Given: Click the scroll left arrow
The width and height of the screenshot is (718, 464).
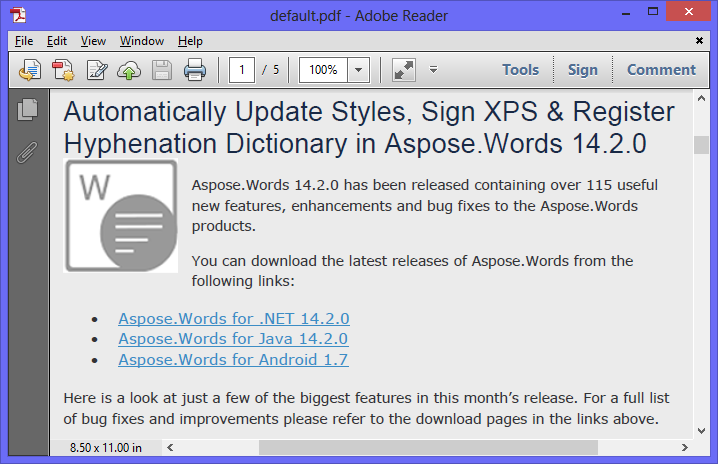Looking at the screenshot, I should coord(170,448).
